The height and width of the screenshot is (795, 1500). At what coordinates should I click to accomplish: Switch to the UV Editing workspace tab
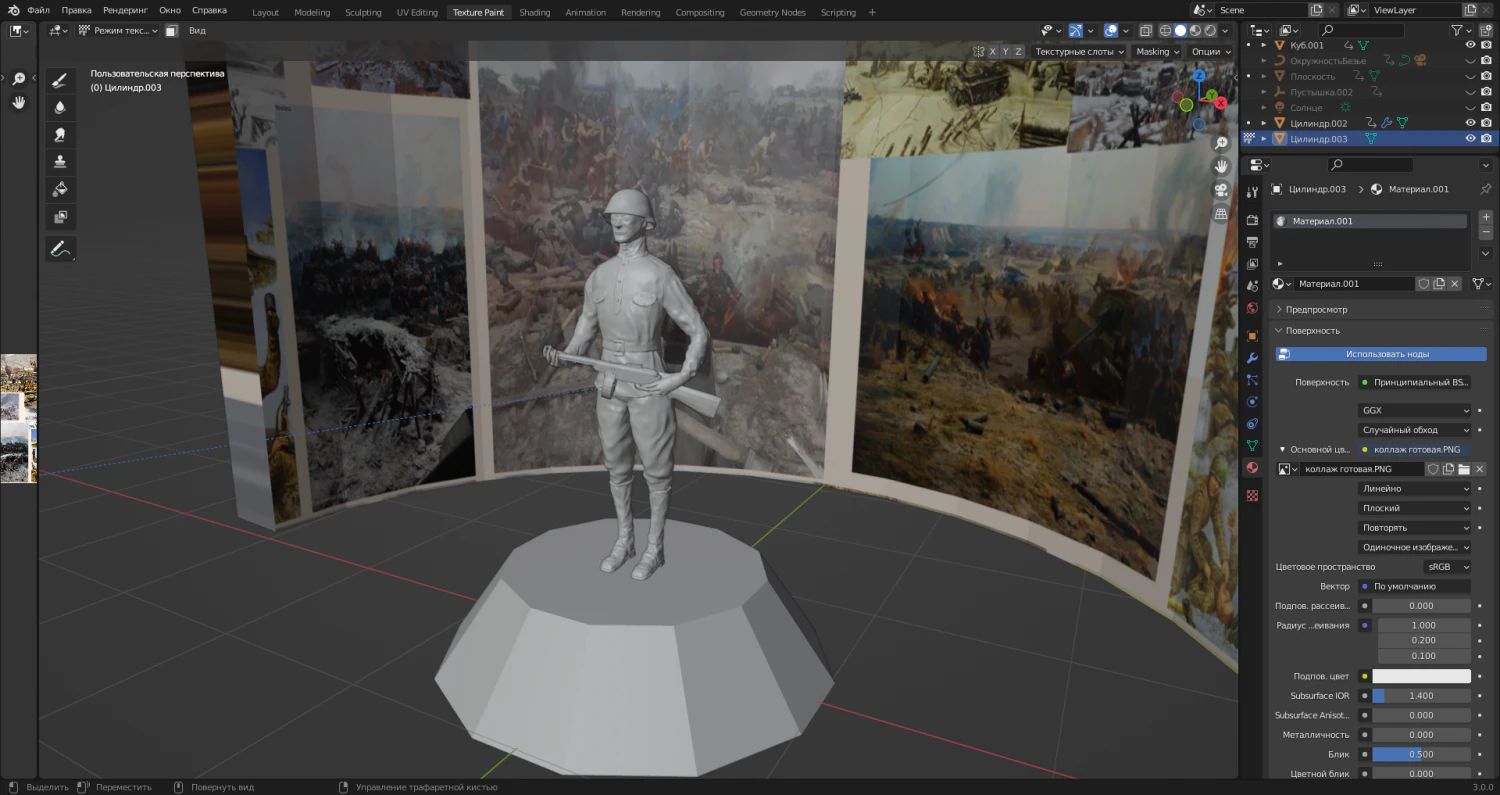tap(417, 12)
